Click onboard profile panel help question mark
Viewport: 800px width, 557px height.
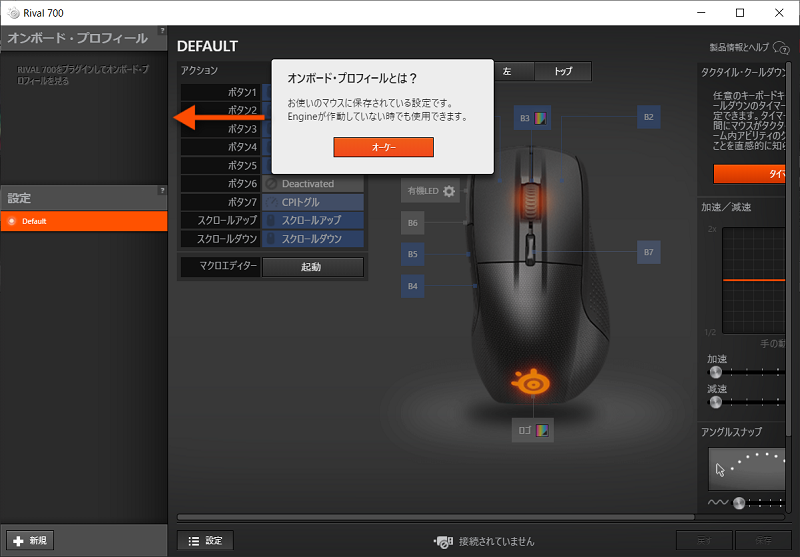coord(162,31)
